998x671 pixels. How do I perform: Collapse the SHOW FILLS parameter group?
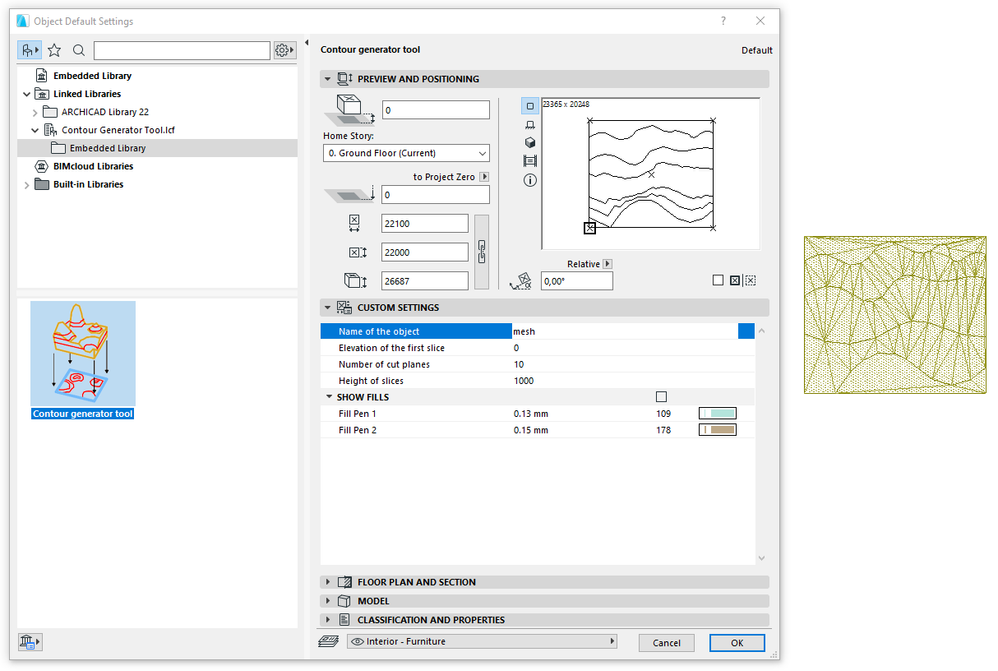pyautogui.click(x=329, y=397)
